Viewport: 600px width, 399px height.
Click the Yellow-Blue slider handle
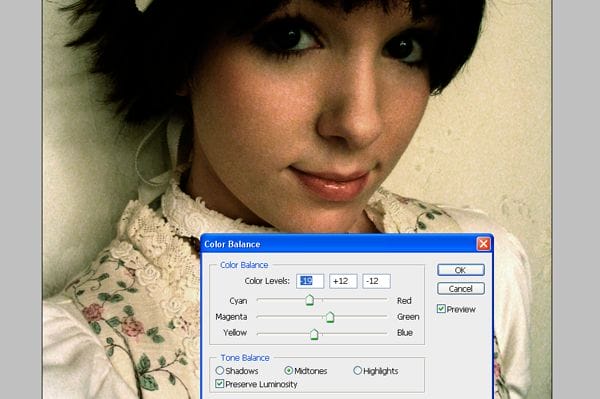pyautogui.click(x=314, y=334)
